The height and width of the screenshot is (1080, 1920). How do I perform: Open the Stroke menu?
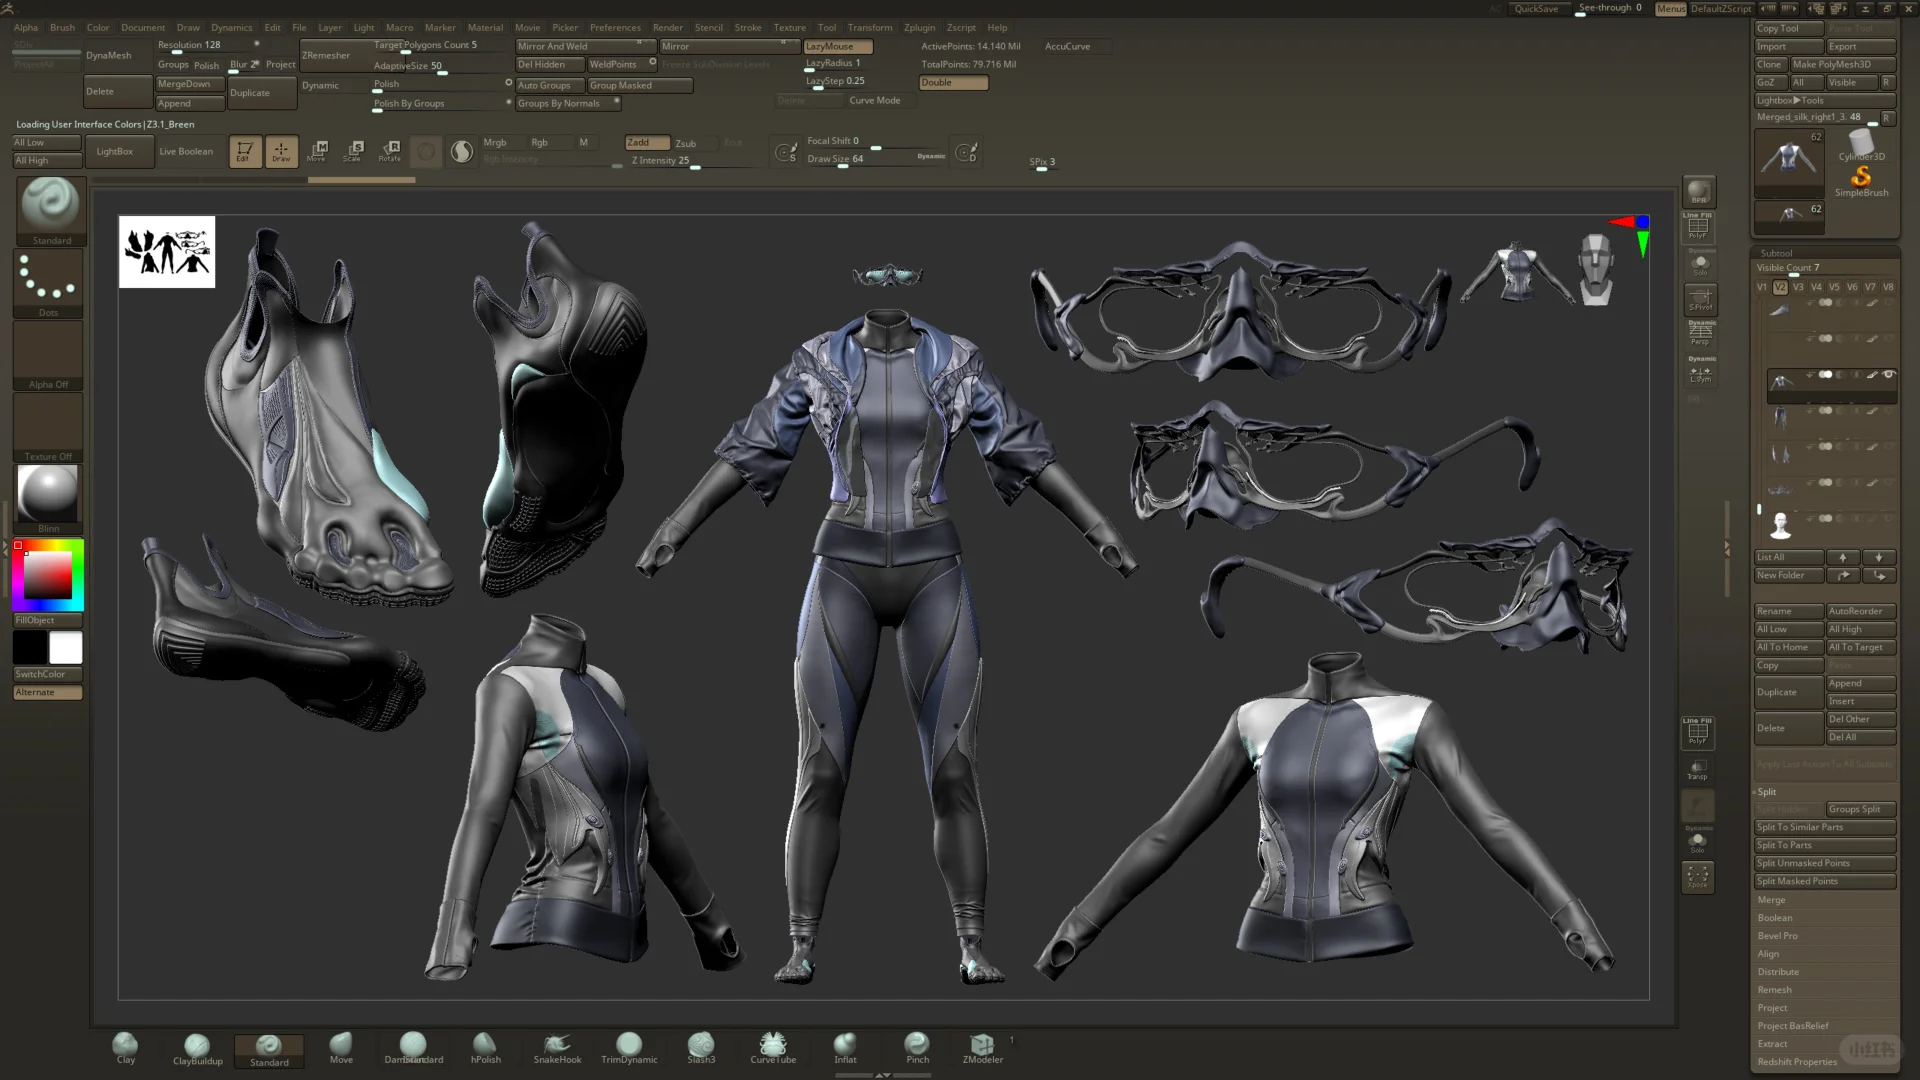(747, 28)
